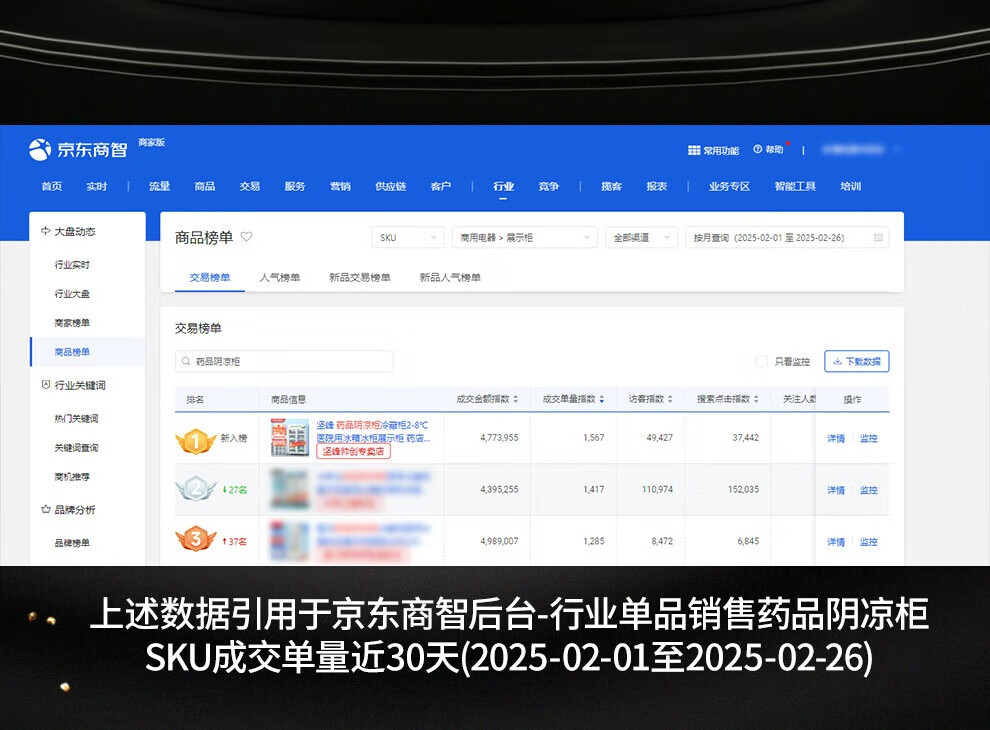The width and height of the screenshot is (990, 730).
Task: Click the 下载数据 button
Action: pos(856,361)
